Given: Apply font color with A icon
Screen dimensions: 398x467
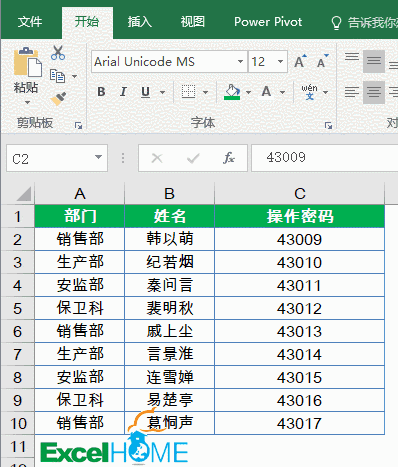Looking at the screenshot, I should coord(266,91).
